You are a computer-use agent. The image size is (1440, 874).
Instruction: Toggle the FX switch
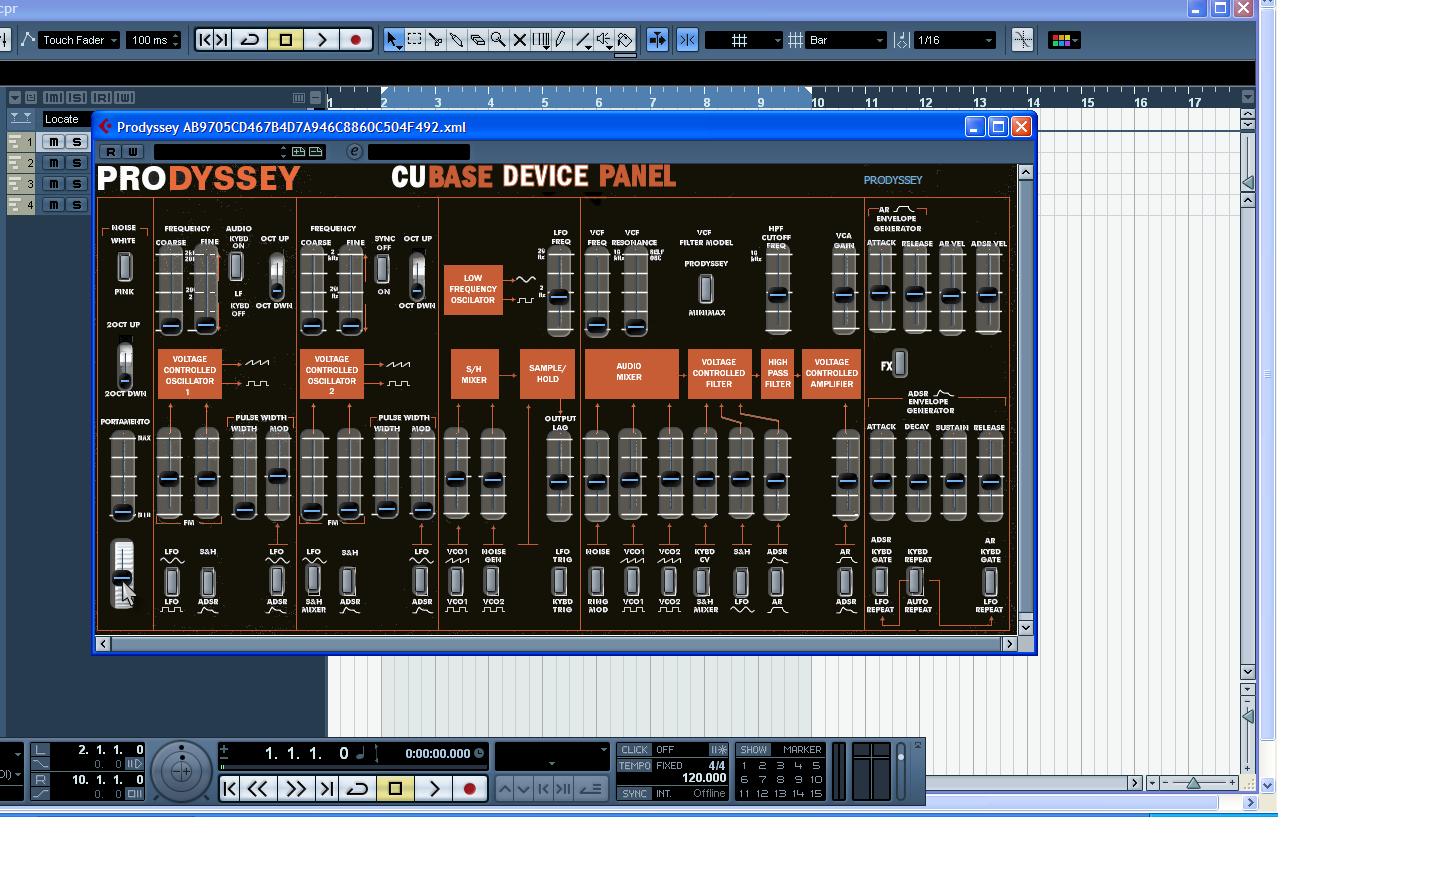pos(900,363)
